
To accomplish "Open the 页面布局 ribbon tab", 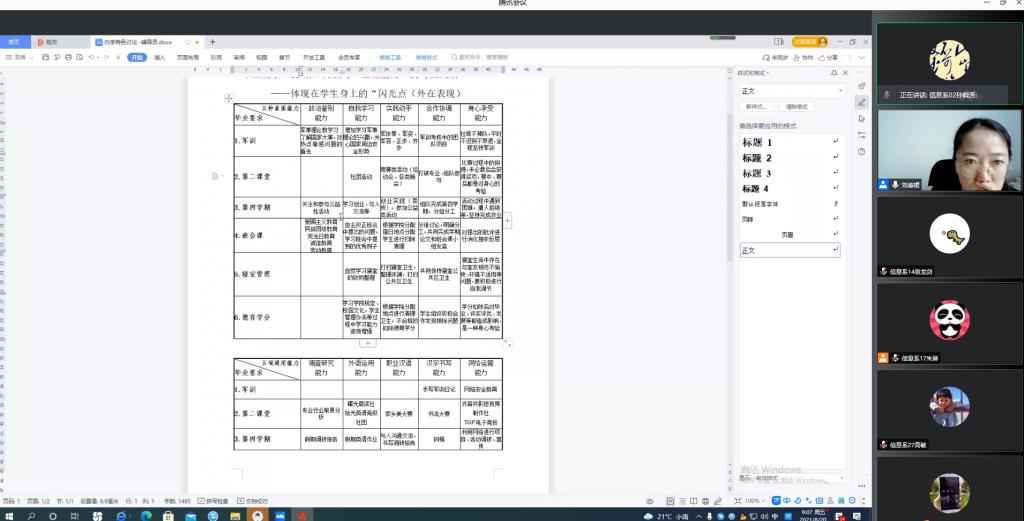I will point(187,57).
